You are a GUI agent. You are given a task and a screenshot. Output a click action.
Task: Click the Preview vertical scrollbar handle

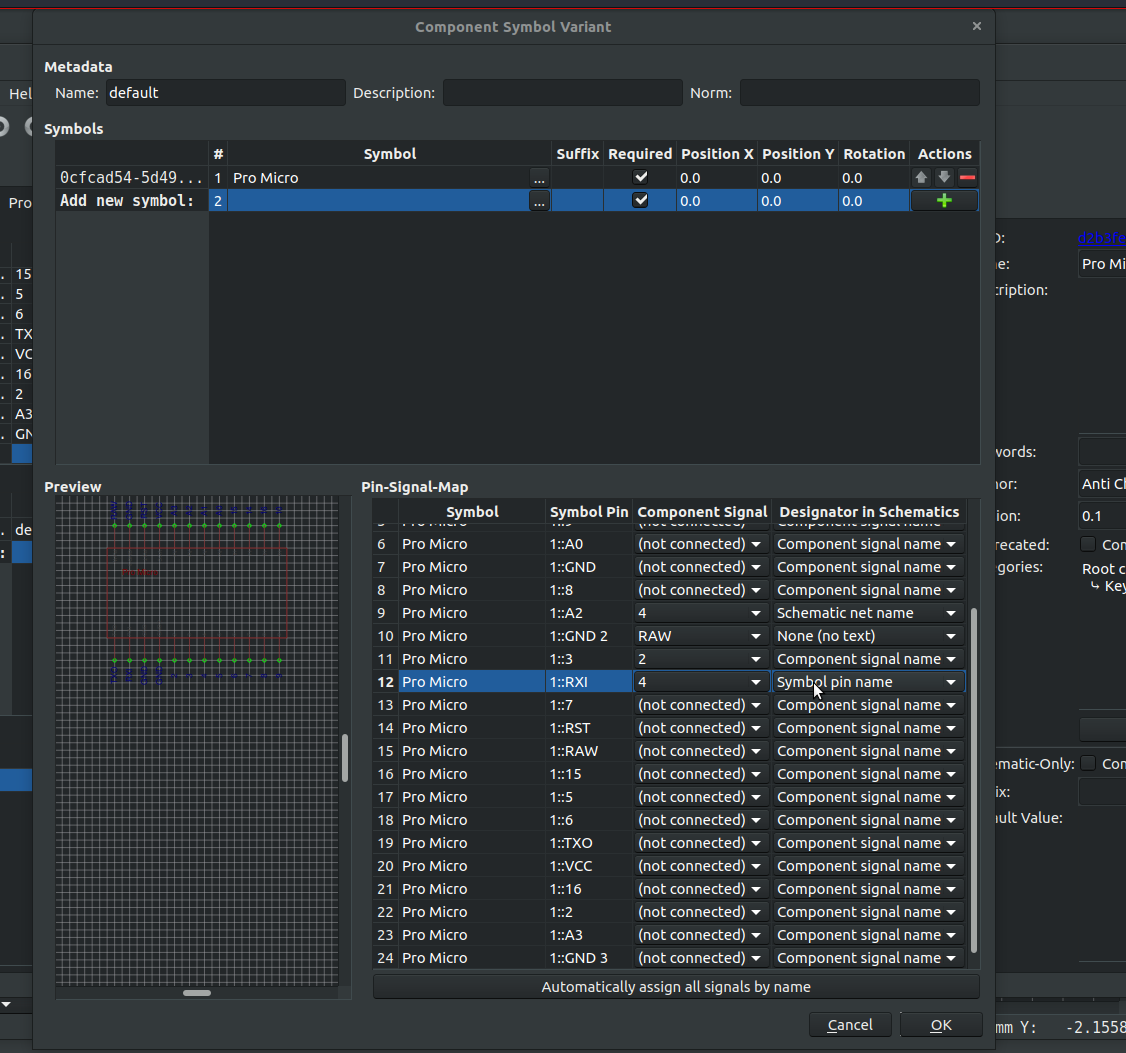pyautogui.click(x=345, y=758)
